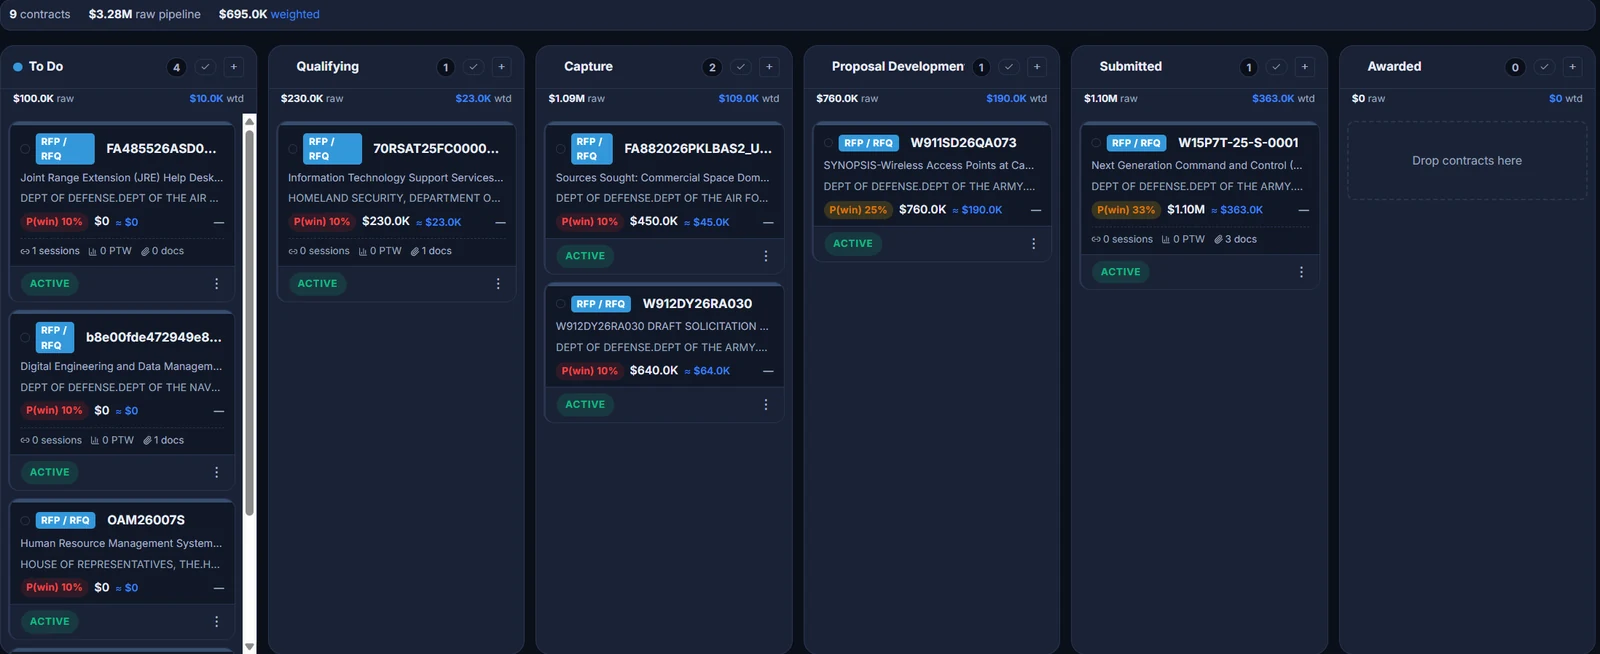Image resolution: width=1600 pixels, height=654 pixels.
Task: Add a contract to the Qualifying column
Action: click(502, 67)
